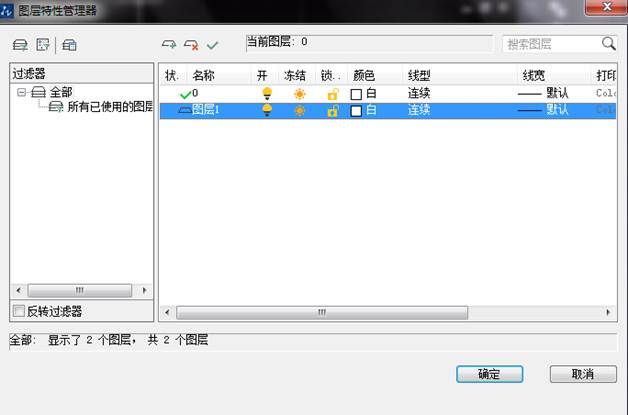Open the Layer States Manager icon

[x=70, y=45]
